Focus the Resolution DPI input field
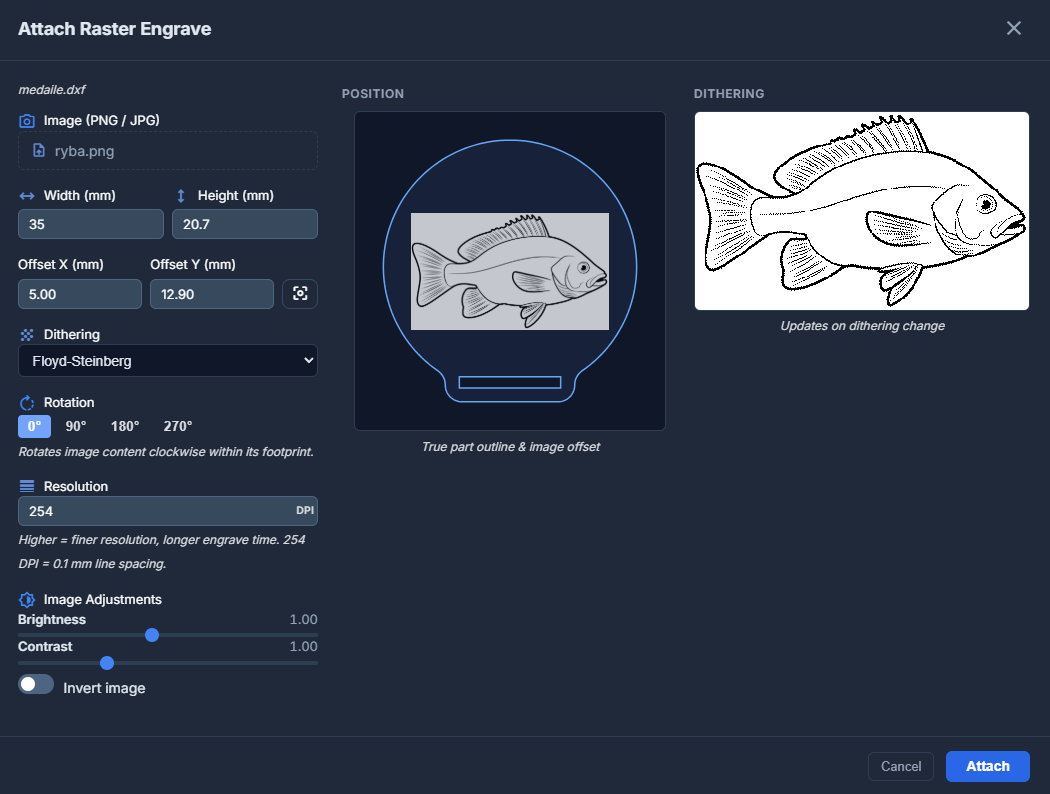This screenshot has width=1050, height=794. [x=155, y=511]
